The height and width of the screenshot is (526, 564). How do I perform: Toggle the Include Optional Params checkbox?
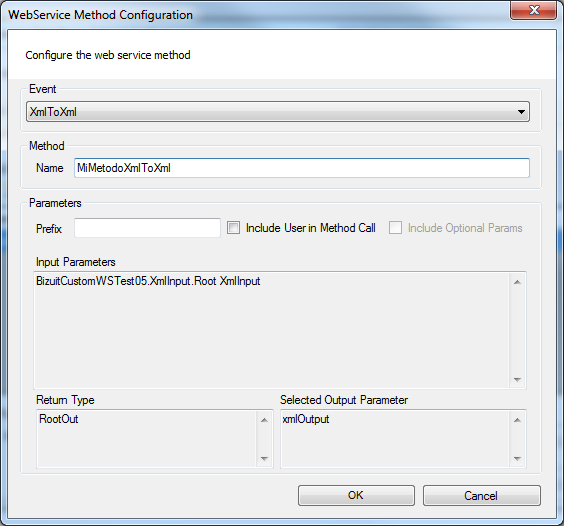coord(395,228)
